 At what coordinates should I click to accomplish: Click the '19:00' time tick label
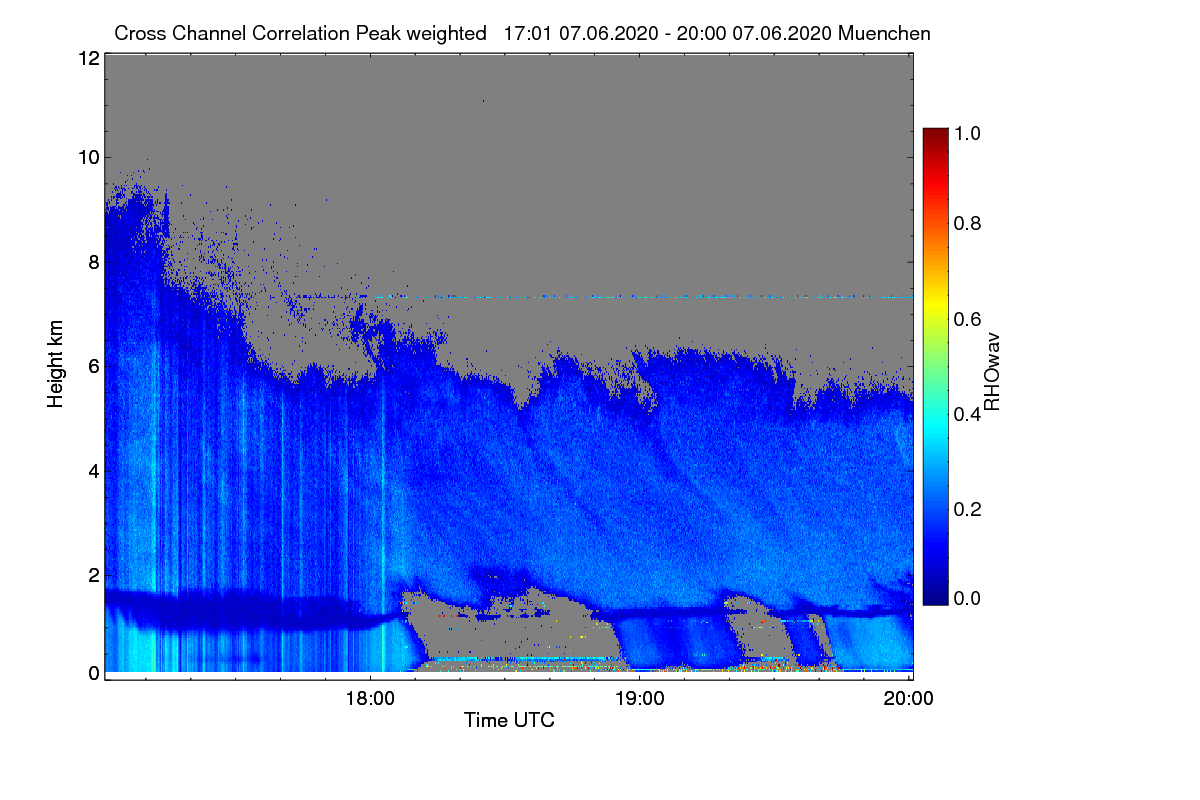tap(639, 698)
